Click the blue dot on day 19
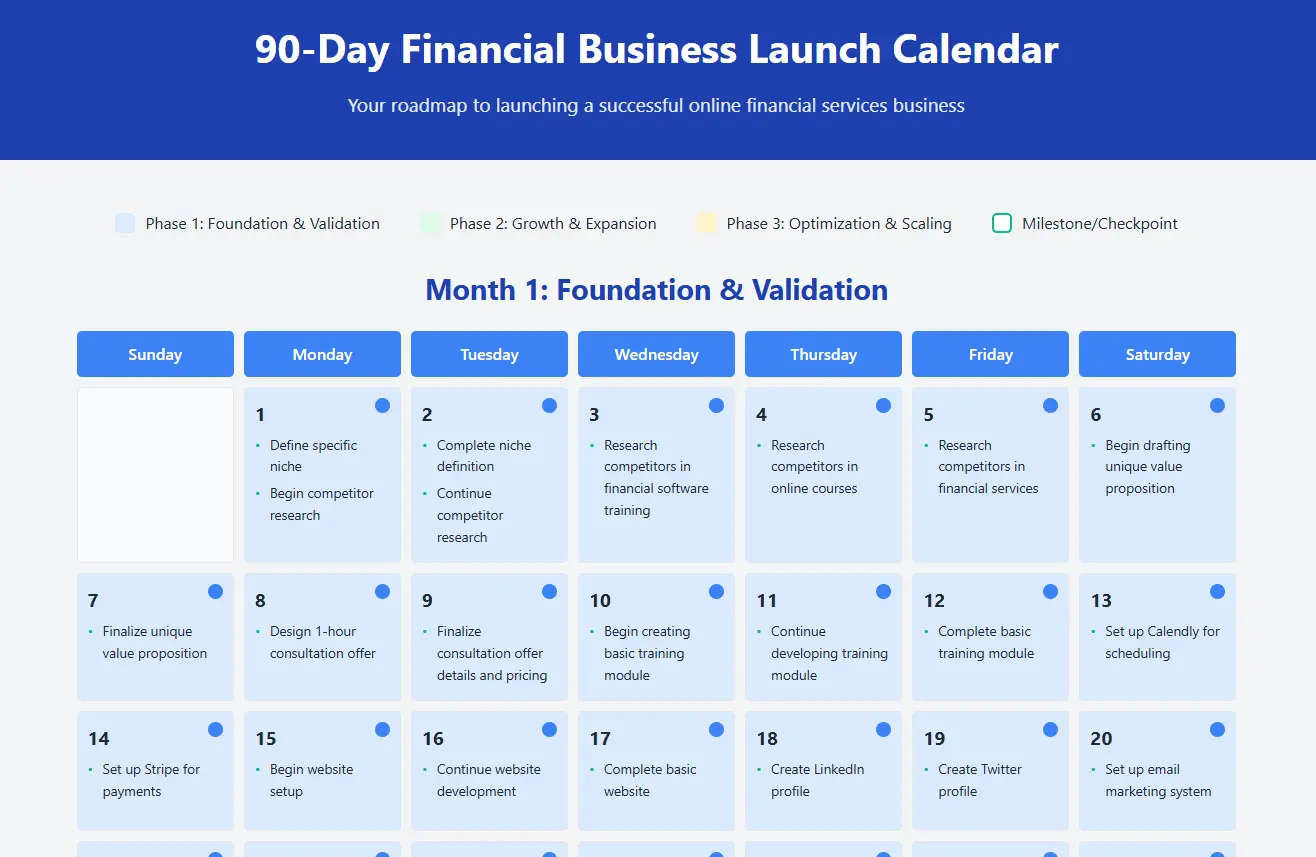The image size is (1316, 857). 1050,729
